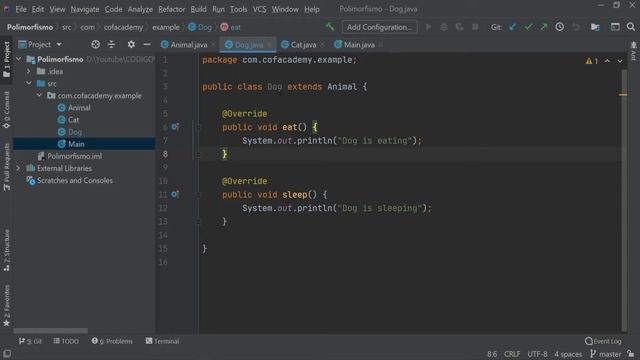The height and width of the screenshot is (360, 640).
Task: Toggle the Favorites tool window side tab
Action: click(7, 305)
